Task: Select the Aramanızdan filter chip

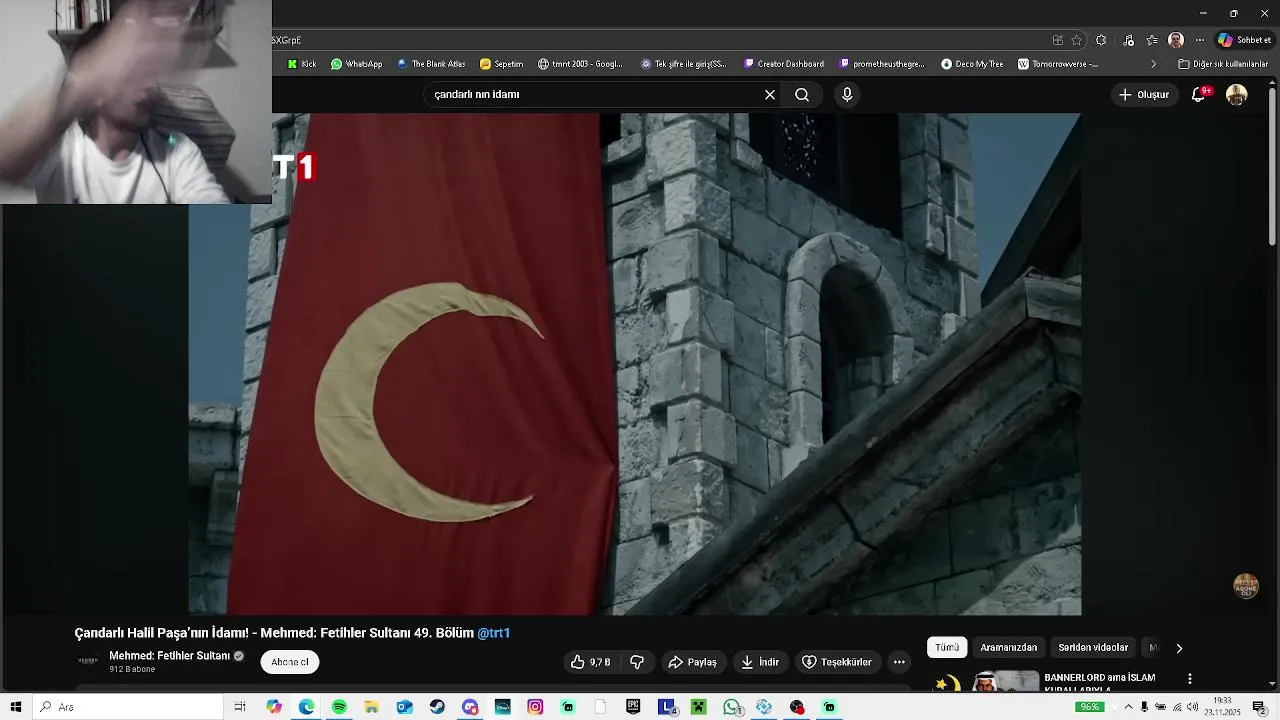Action: click(1008, 648)
